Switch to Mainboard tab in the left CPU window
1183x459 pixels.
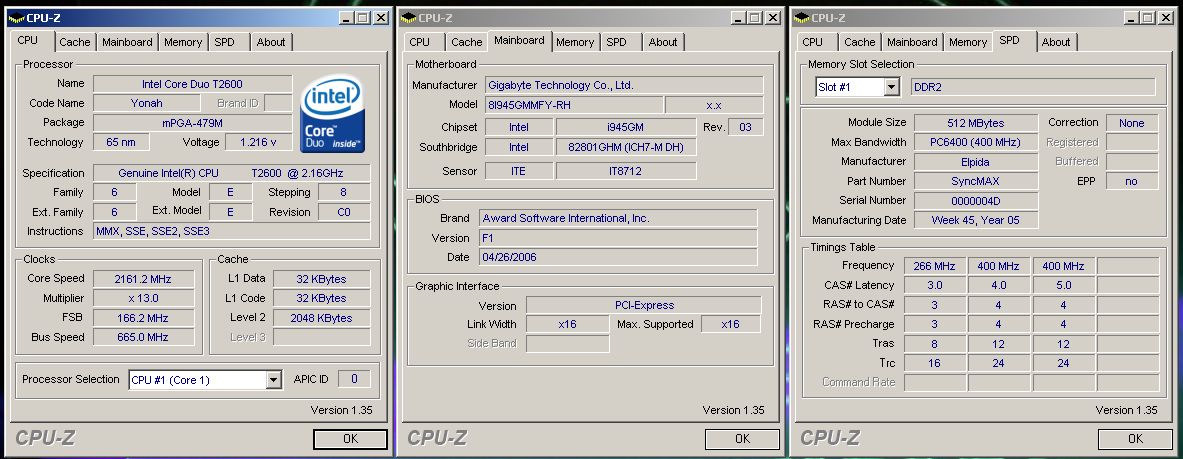tap(127, 42)
